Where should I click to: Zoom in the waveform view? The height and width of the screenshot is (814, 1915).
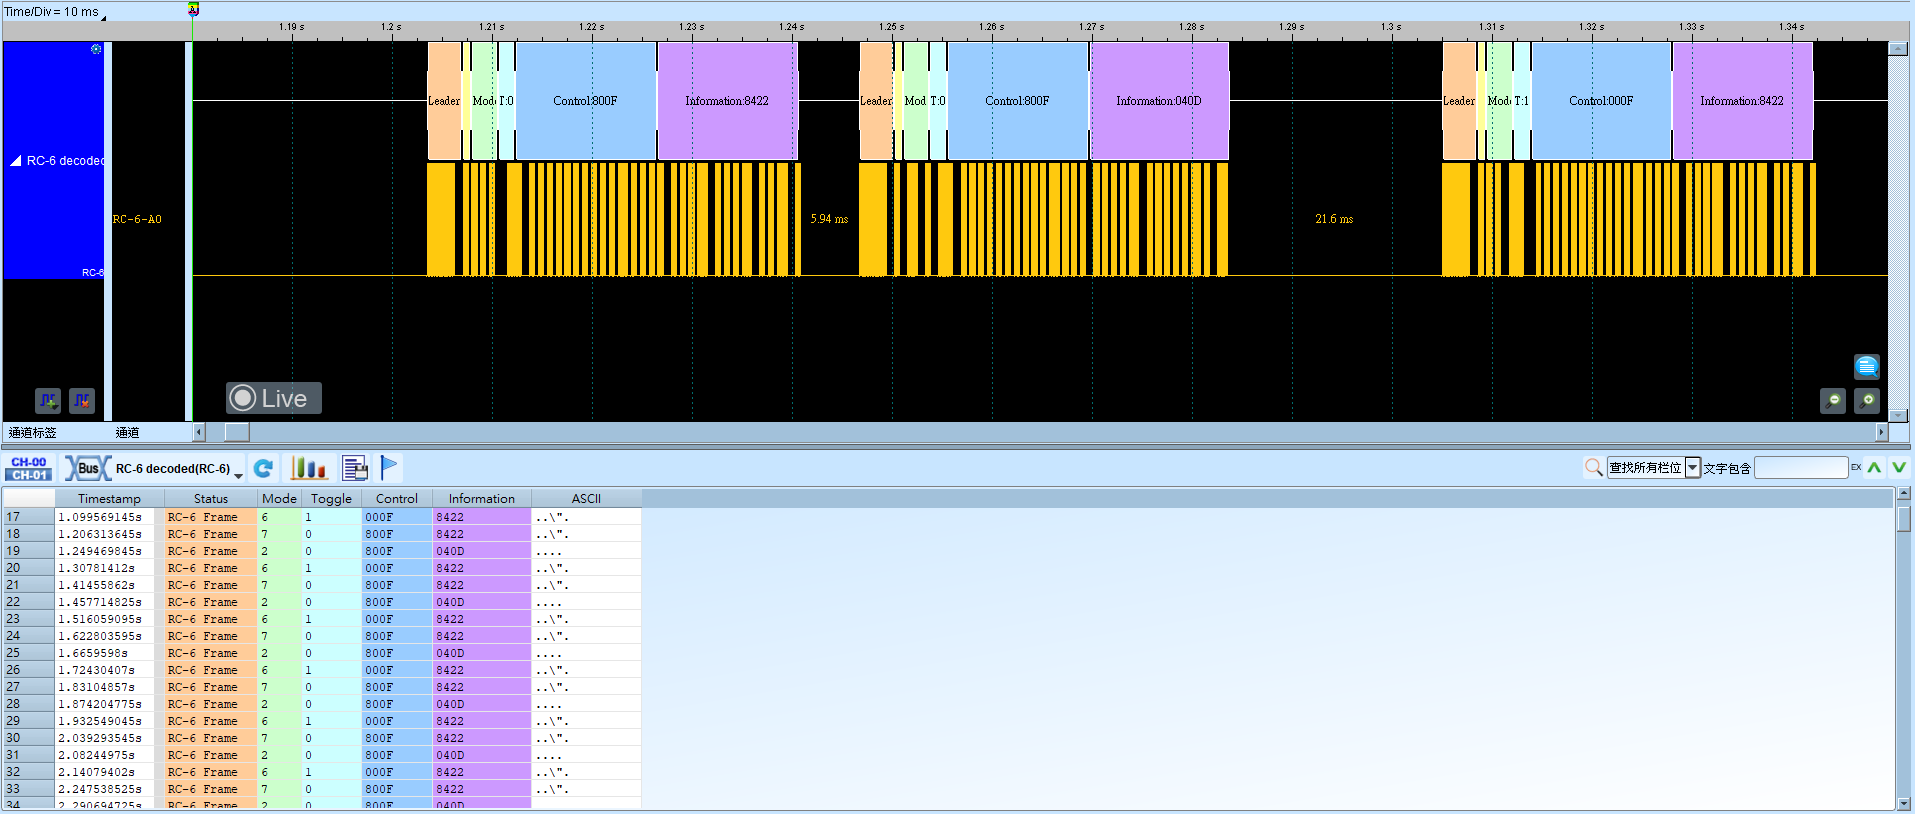click(1867, 401)
